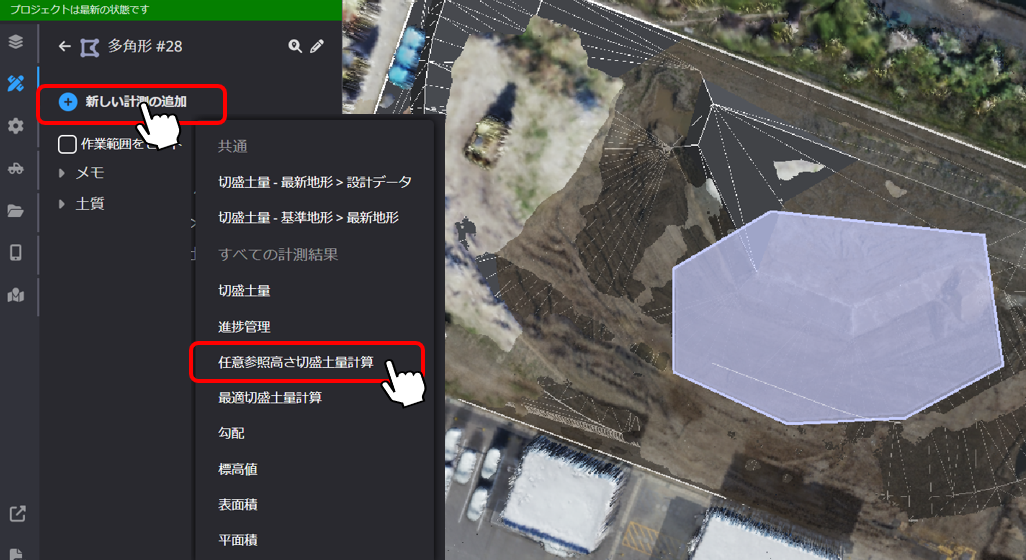
Task: Open the layers icon in sidebar
Action: pos(16,42)
